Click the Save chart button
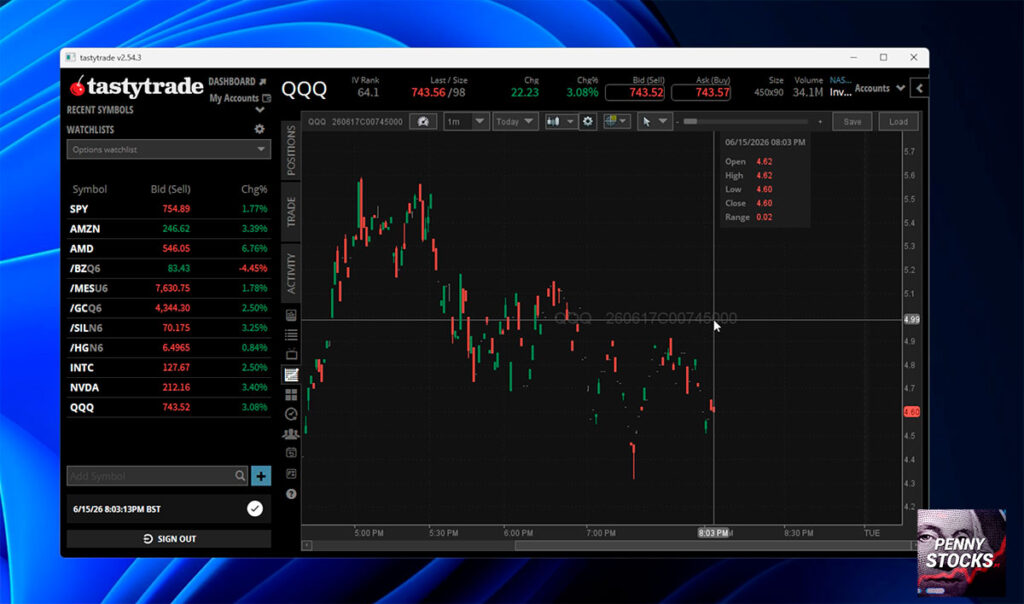This screenshot has height=604, width=1024. pyautogui.click(x=852, y=121)
